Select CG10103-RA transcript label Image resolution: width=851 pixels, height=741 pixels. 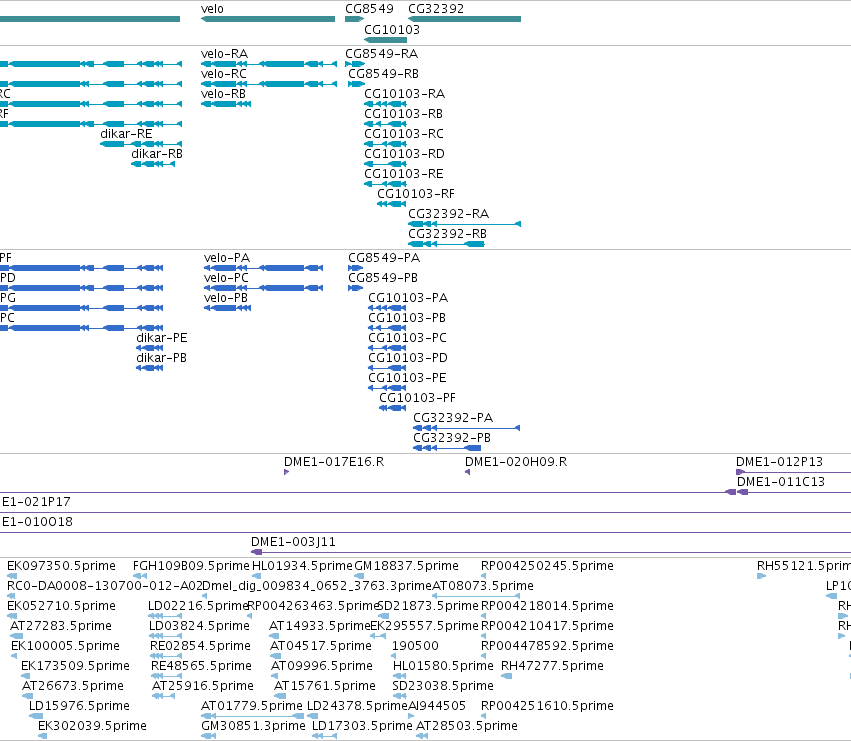click(x=404, y=94)
